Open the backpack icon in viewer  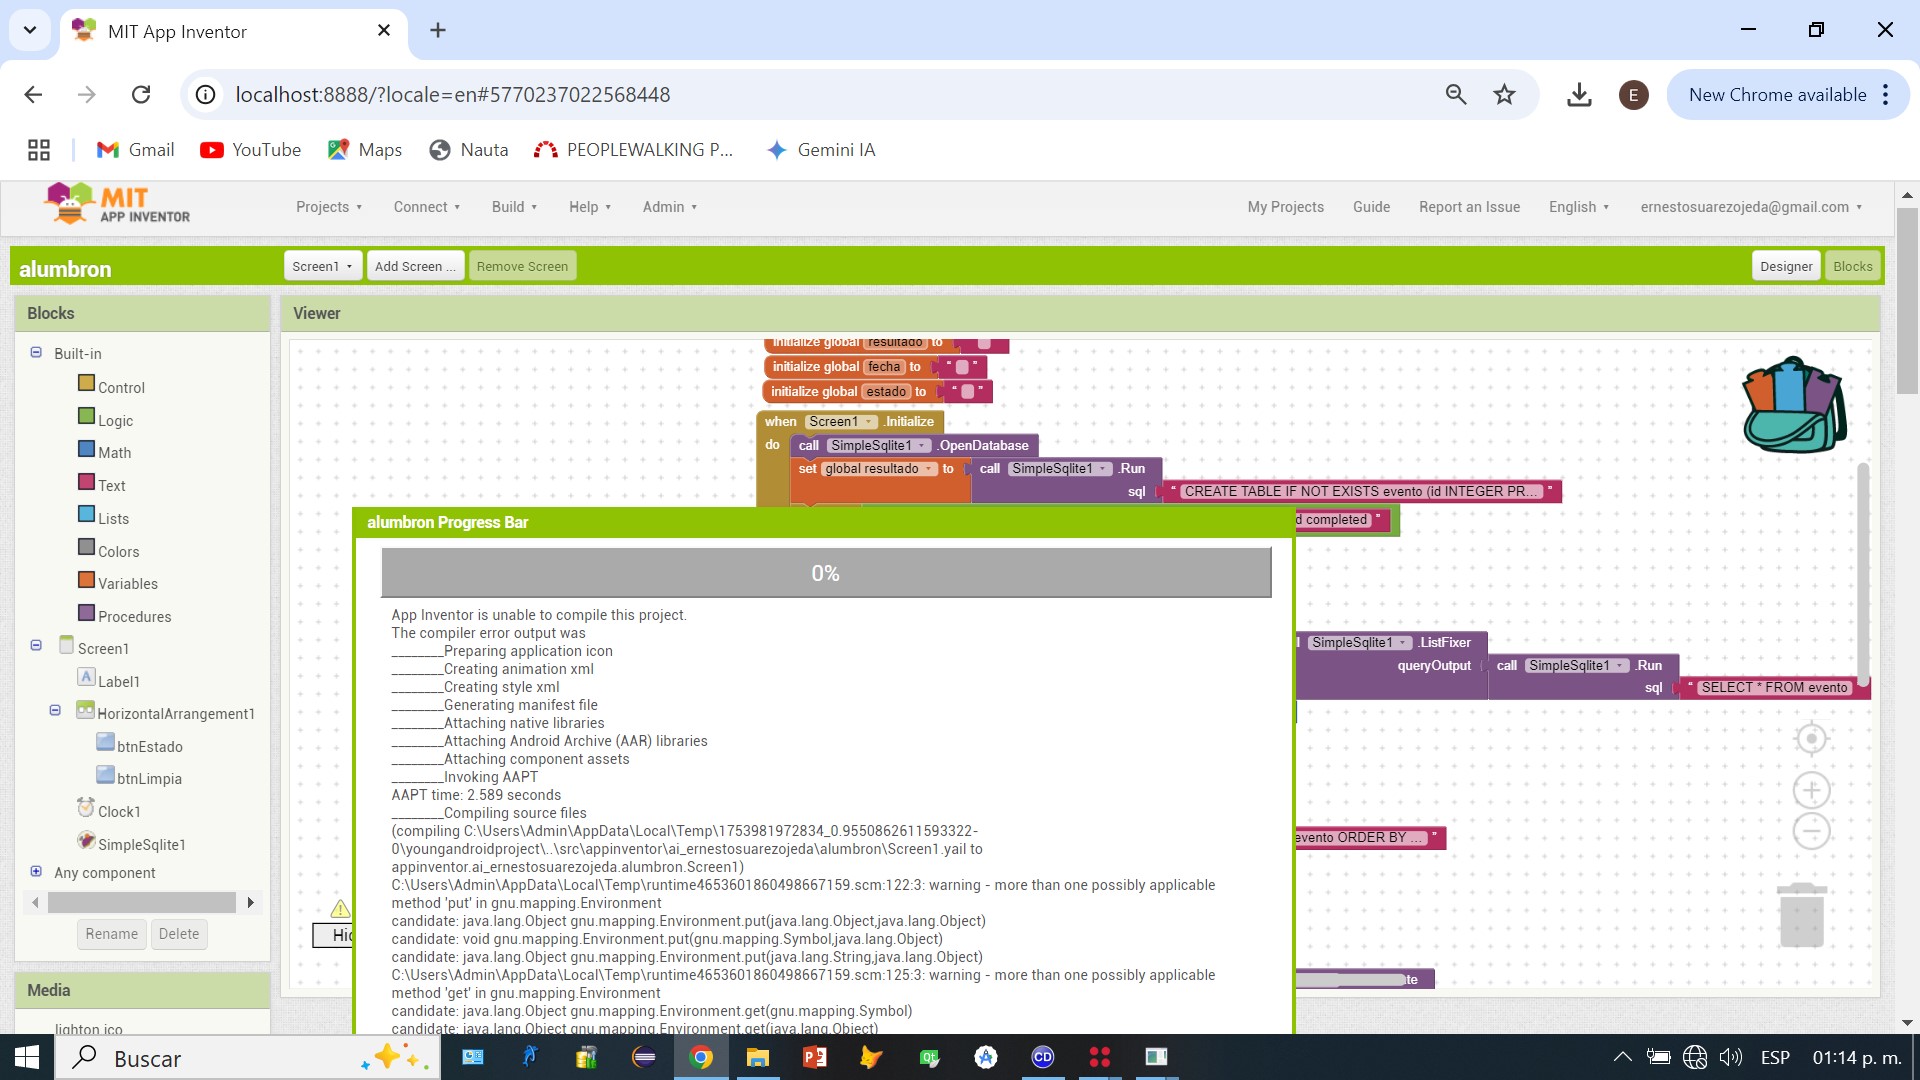(x=1794, y=405)
